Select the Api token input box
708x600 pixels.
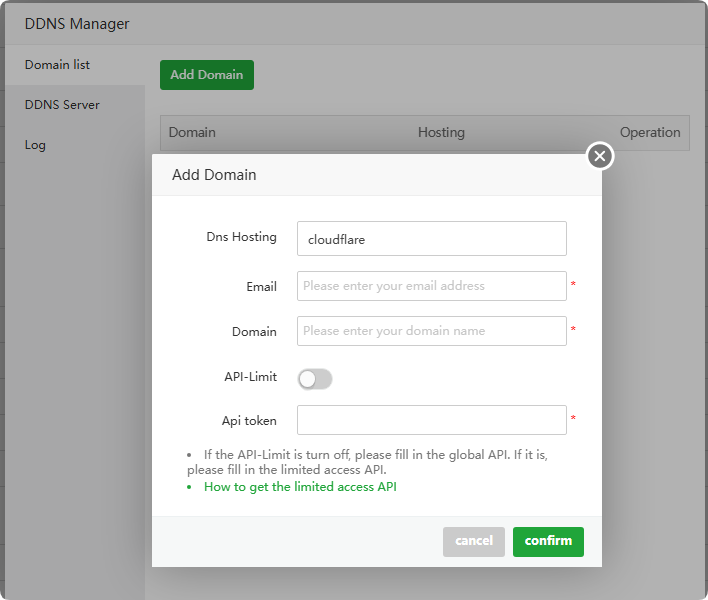coord(431,420)
